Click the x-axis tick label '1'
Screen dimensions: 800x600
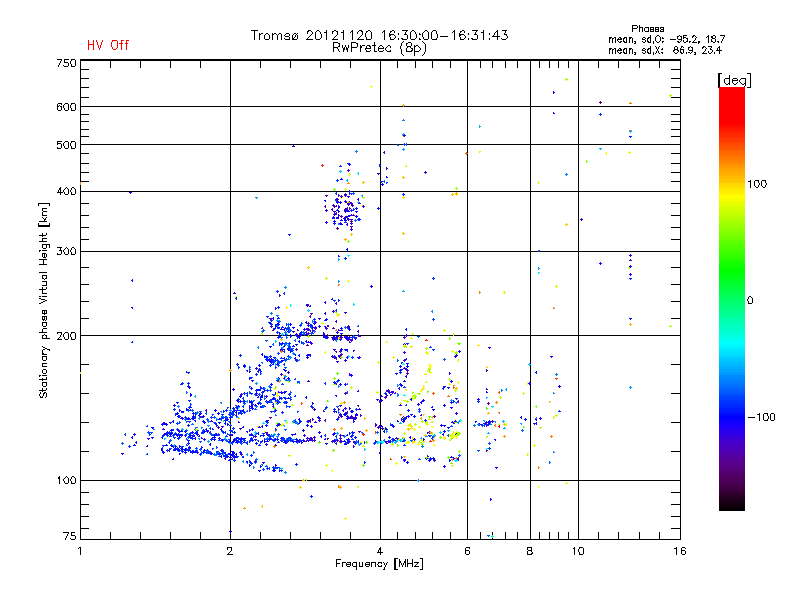click(x=80, y=551)
